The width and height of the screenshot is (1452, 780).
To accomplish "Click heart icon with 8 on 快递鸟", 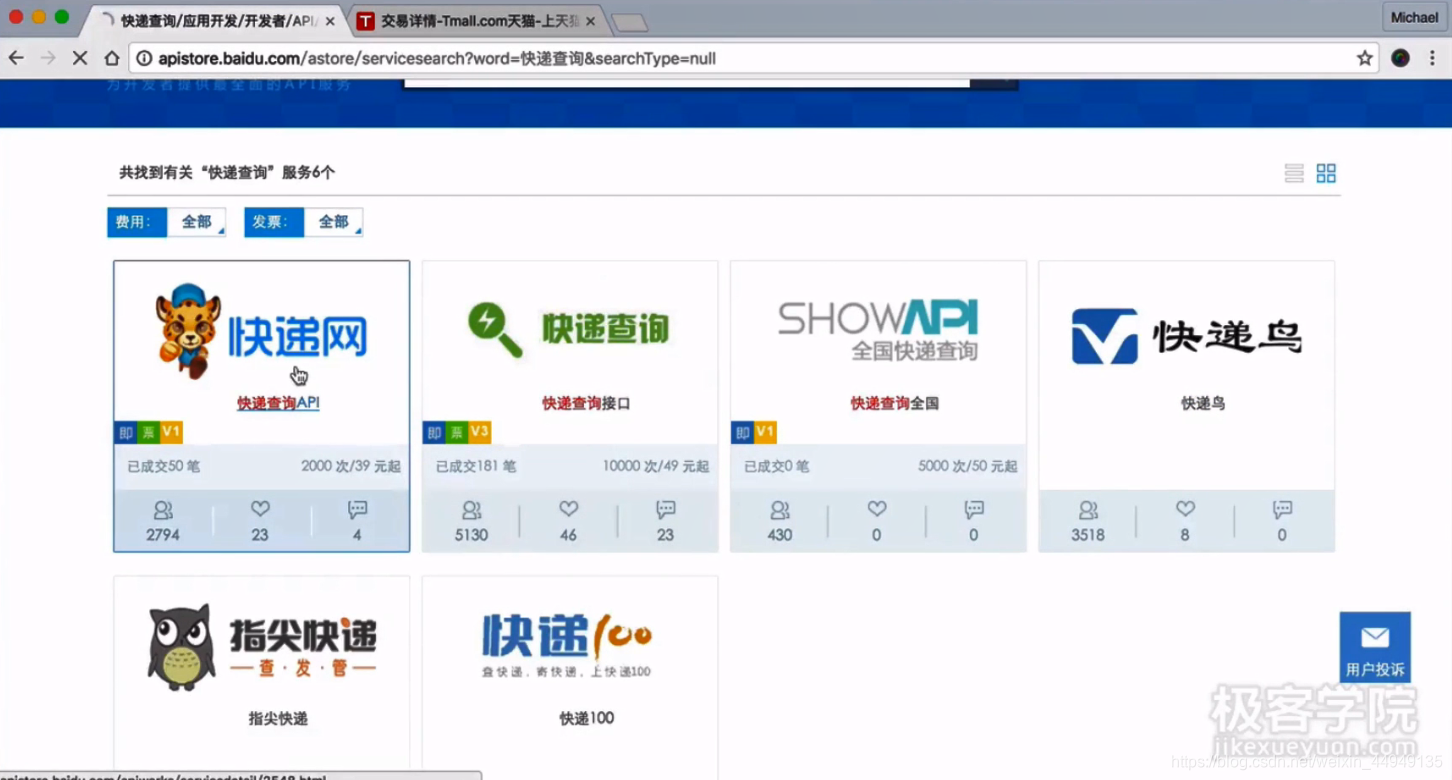I will point(1185,510).
